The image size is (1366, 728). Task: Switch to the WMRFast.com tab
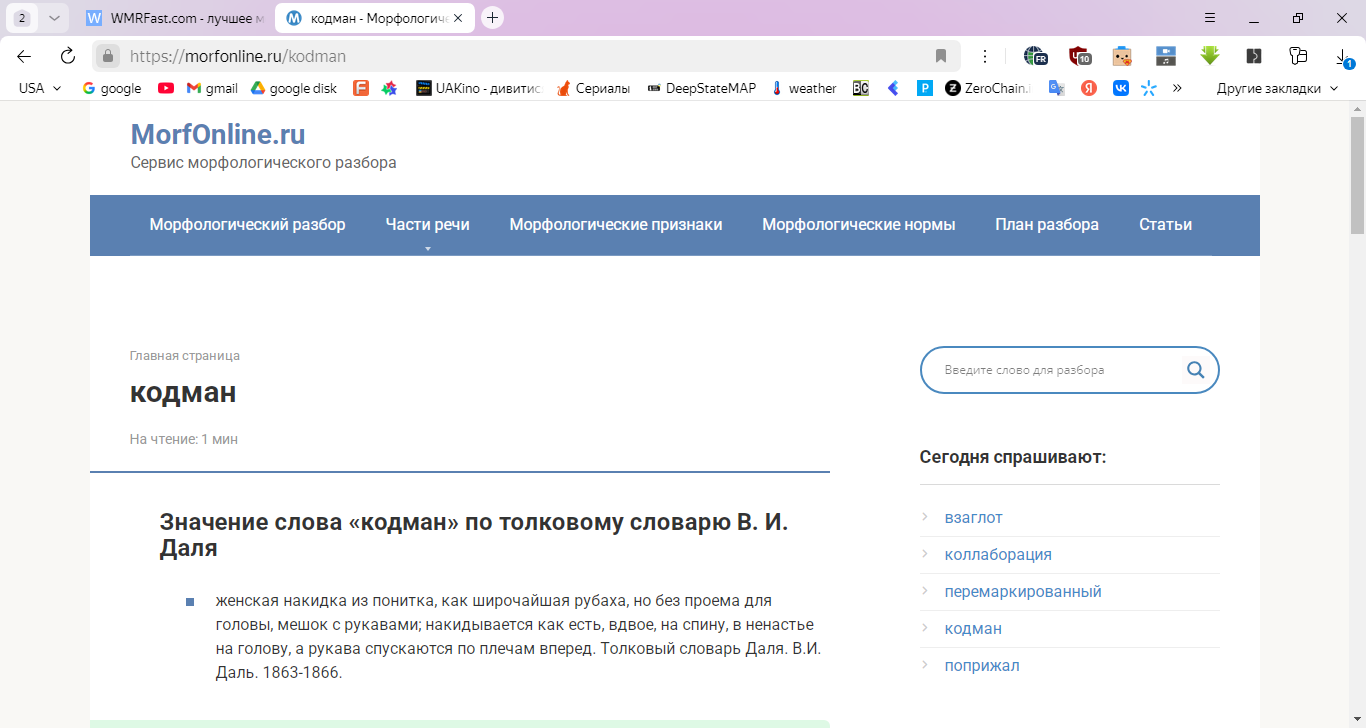click(x=175, y=18)
